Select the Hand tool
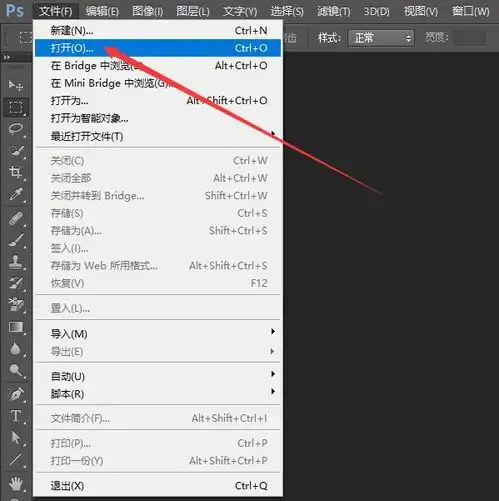 pos(16,484)
